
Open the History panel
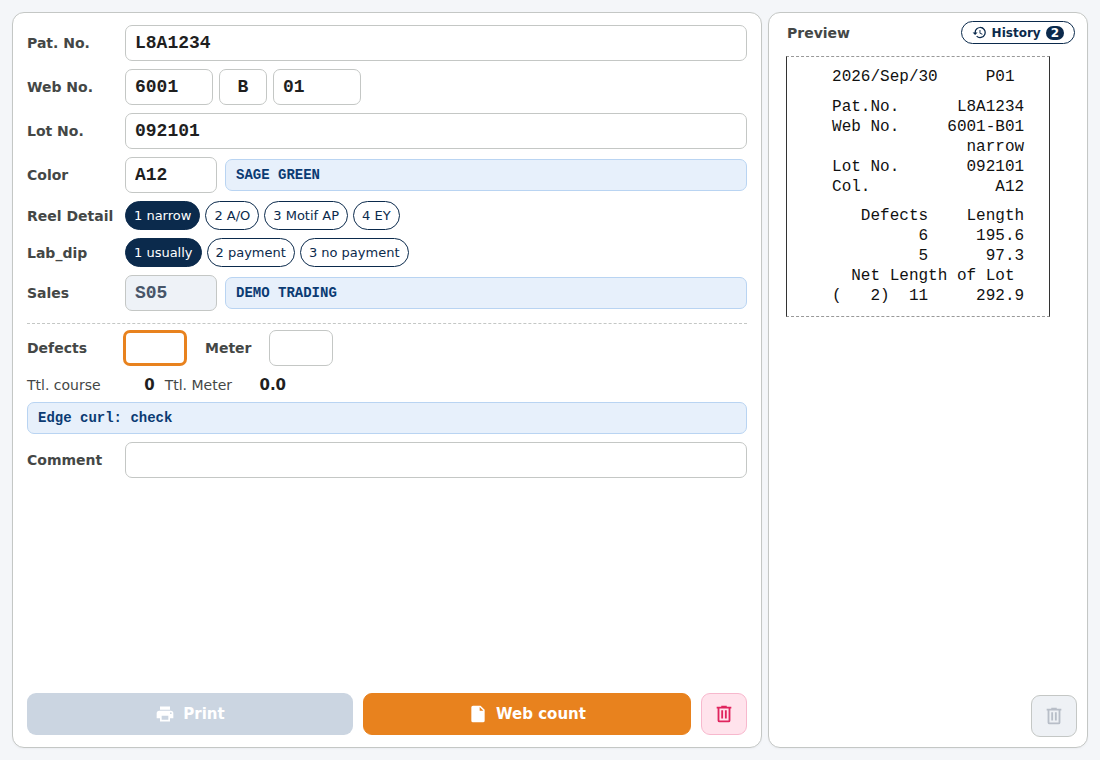[x=1017, y=33]
